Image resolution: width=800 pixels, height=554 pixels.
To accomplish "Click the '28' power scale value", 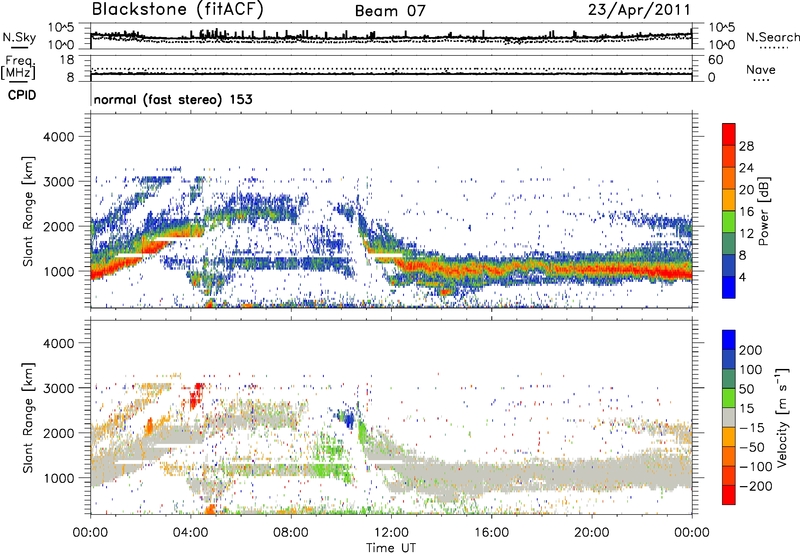I will [746, 146].
